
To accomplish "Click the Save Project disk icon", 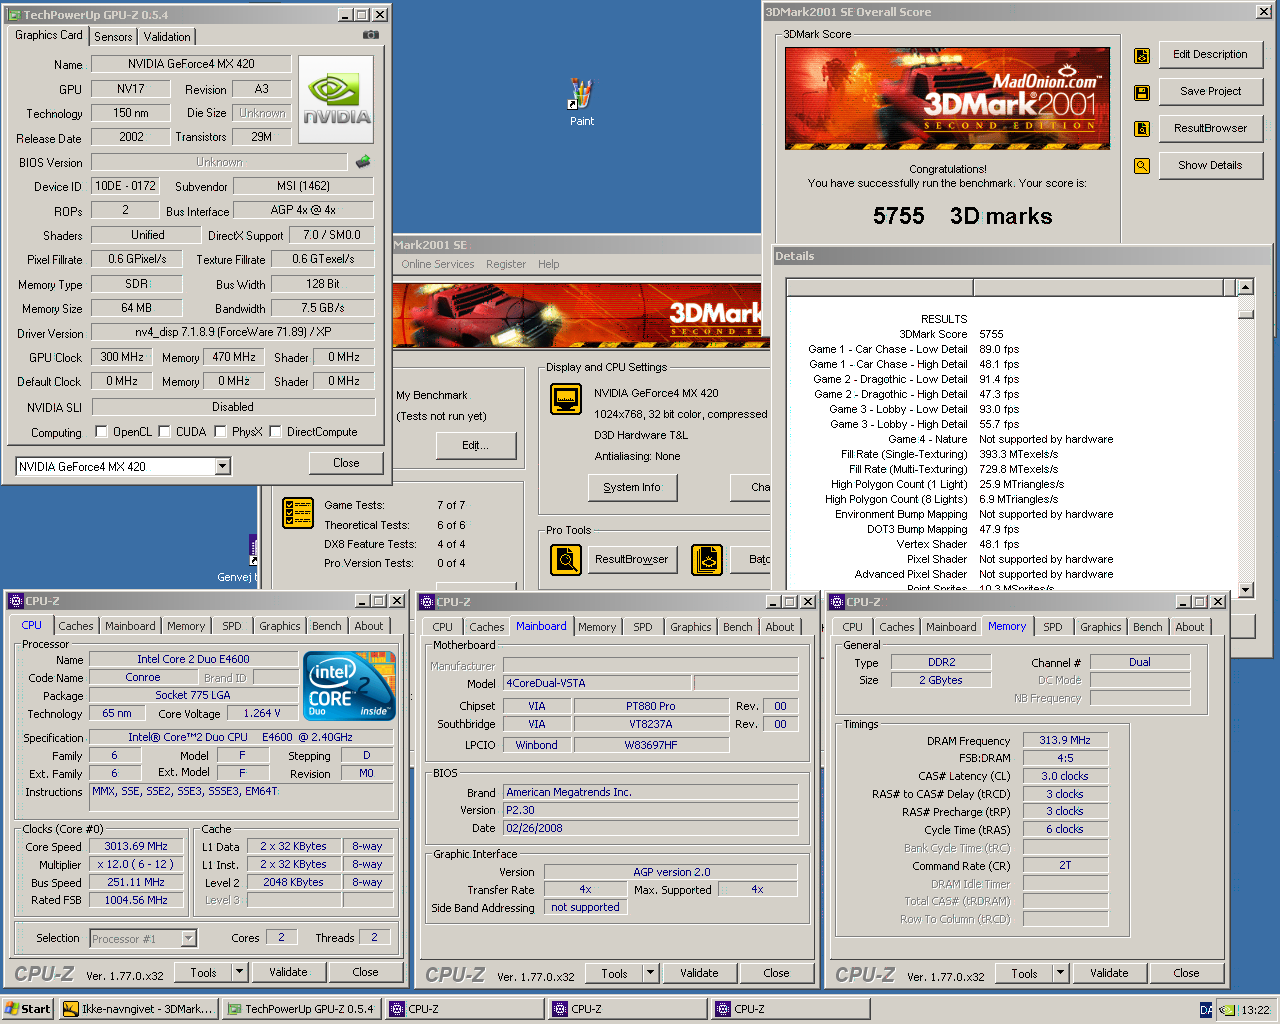I will pos(1142,92).
